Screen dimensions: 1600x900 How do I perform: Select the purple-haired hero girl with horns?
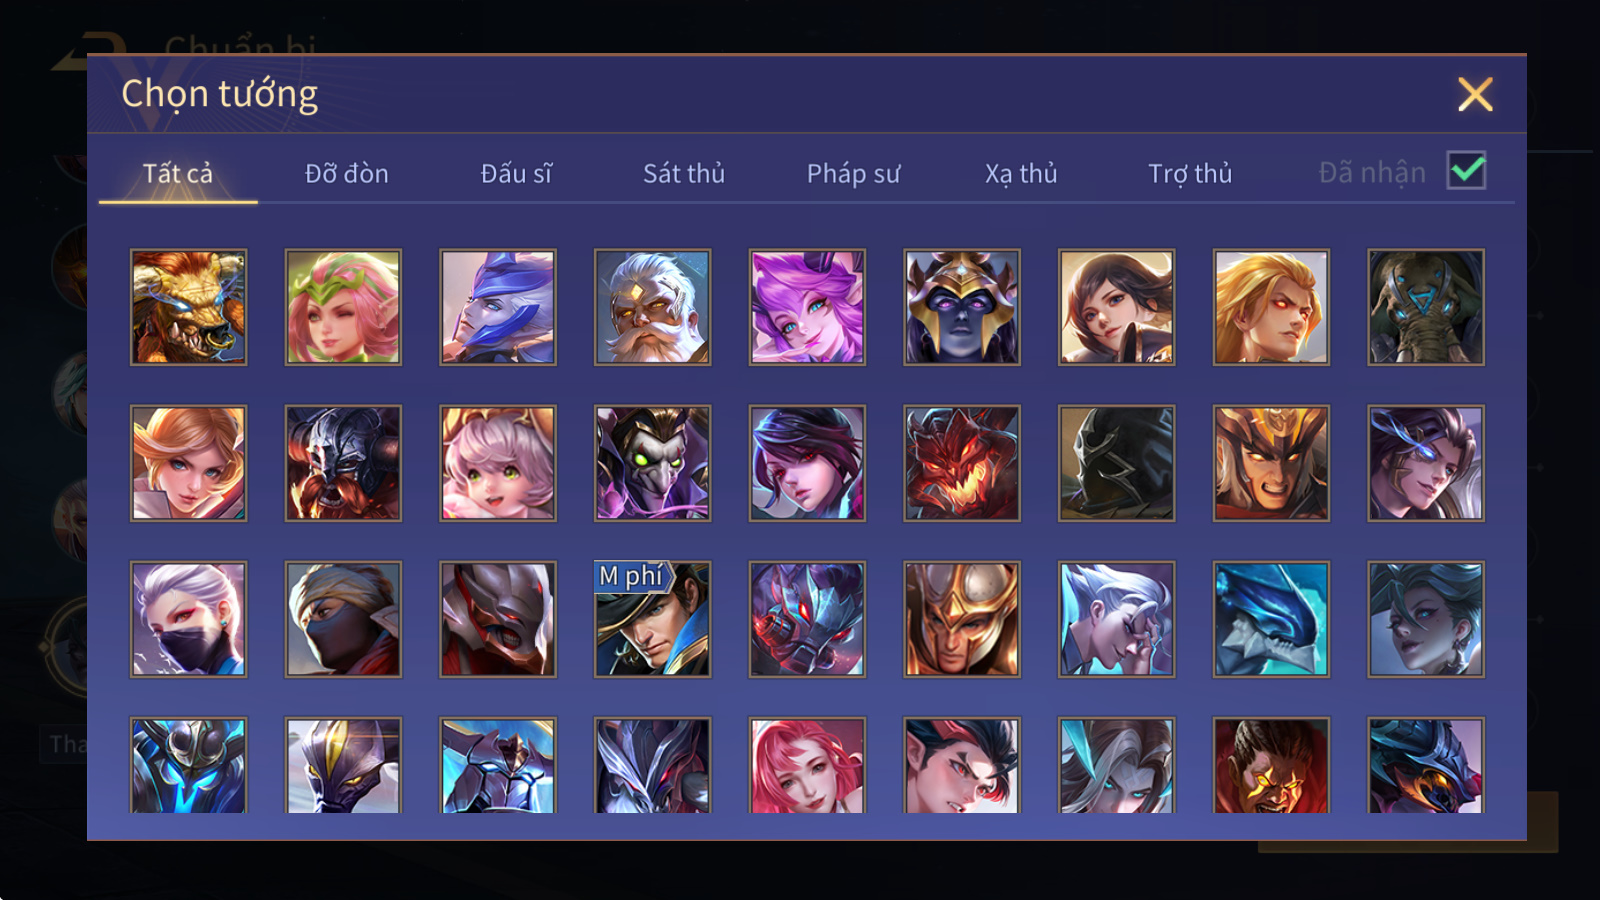(807, 307)
